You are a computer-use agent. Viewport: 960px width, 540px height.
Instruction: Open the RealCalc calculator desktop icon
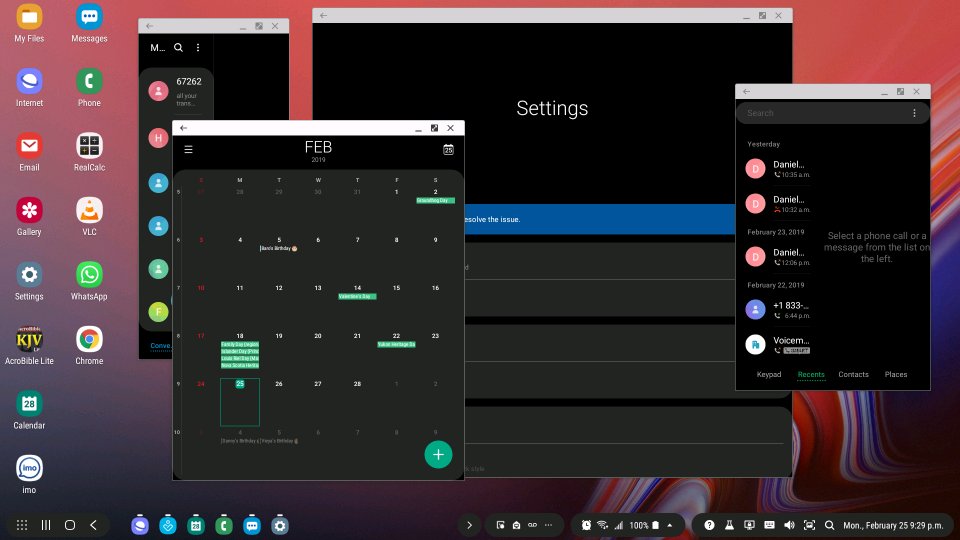pos(89,146)
